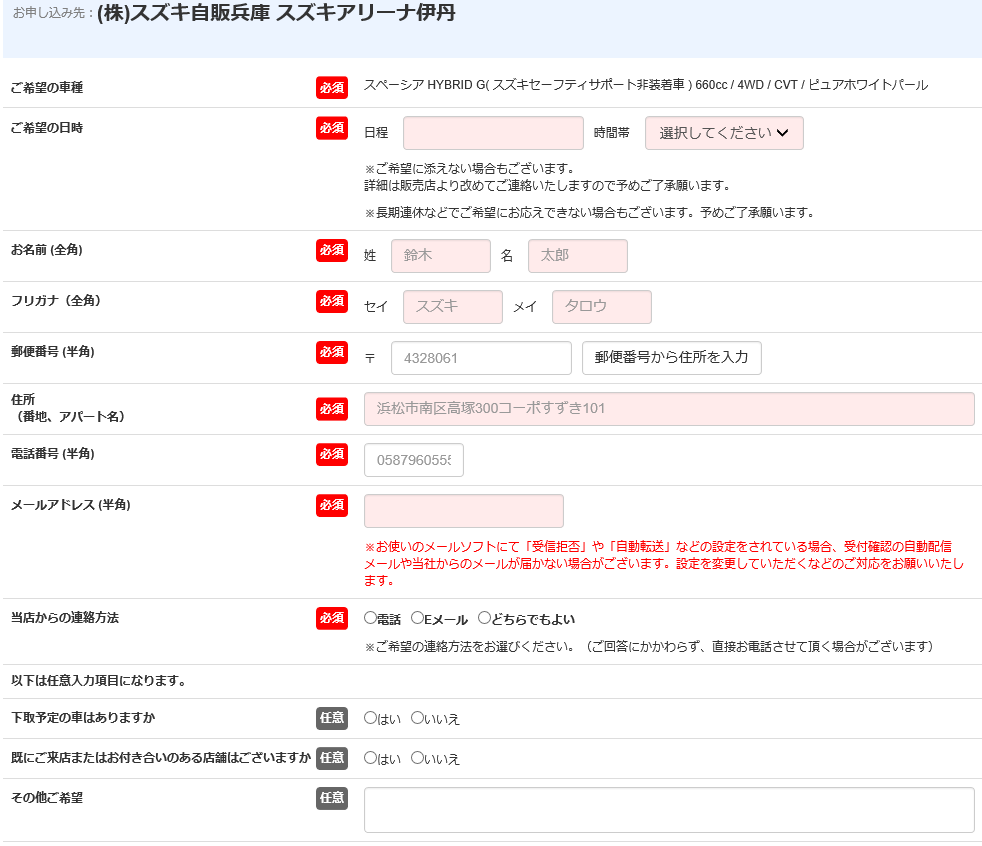Image resolution: width=982 pixels, height=846 pixels.
Task: Click the ご希望の日時 label
Action: (x=47, y=128)
